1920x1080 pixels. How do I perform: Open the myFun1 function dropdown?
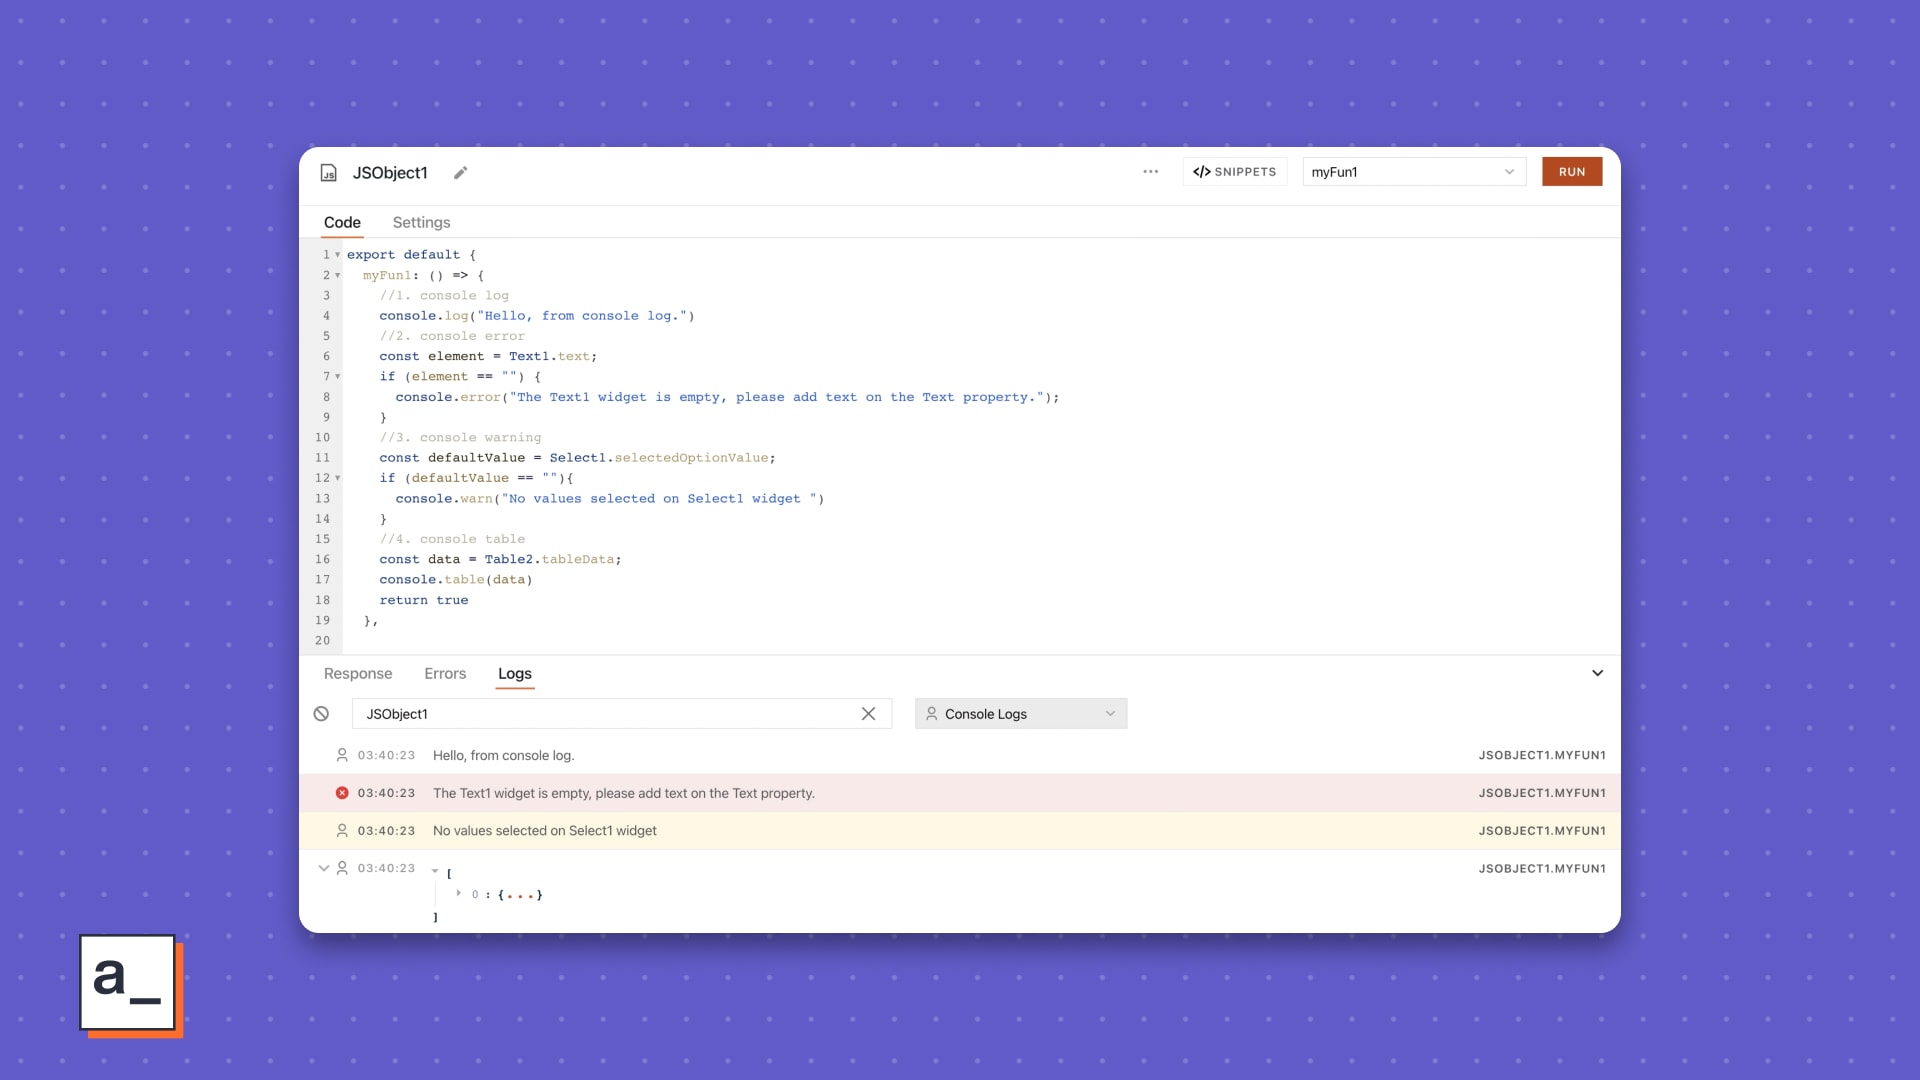[1414, 172]
